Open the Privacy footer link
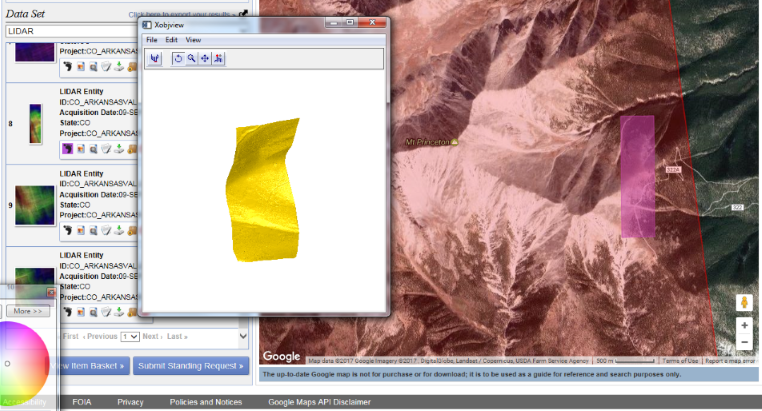This screenshot has width=762, height=411. pos(130,402)
